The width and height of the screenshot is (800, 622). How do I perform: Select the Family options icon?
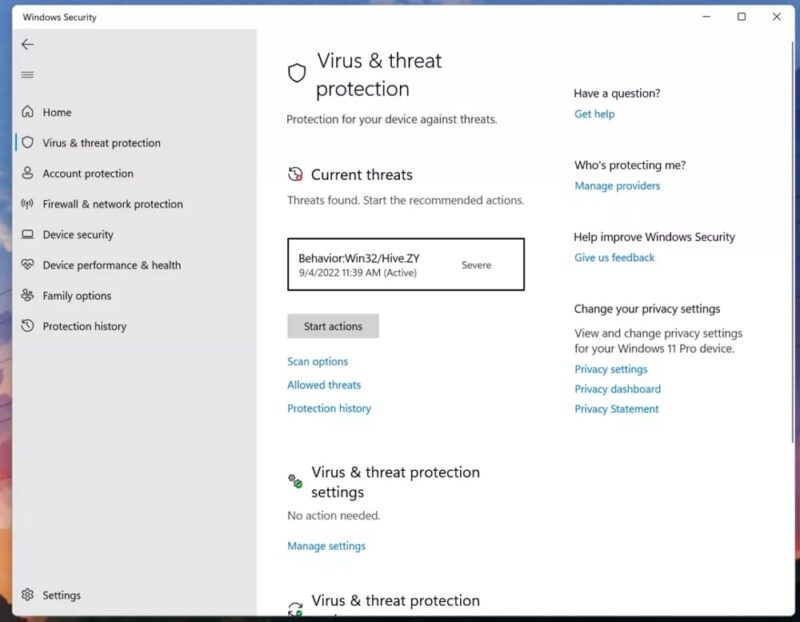[30, 295]
